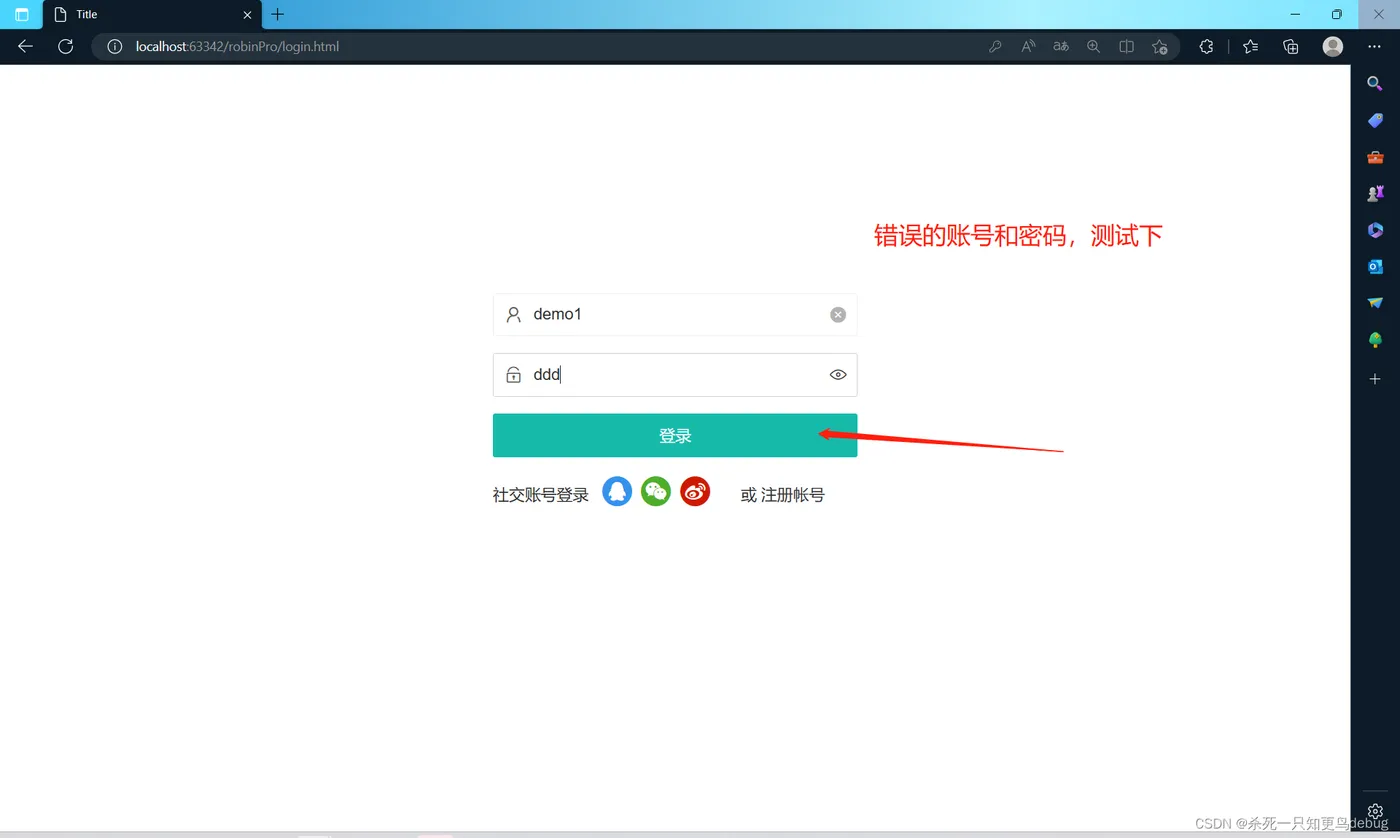Open the browser extensions puzzle icon
Image resolution: width=1400 pixels, height=838 pixels.
[x=1207, y=46]
